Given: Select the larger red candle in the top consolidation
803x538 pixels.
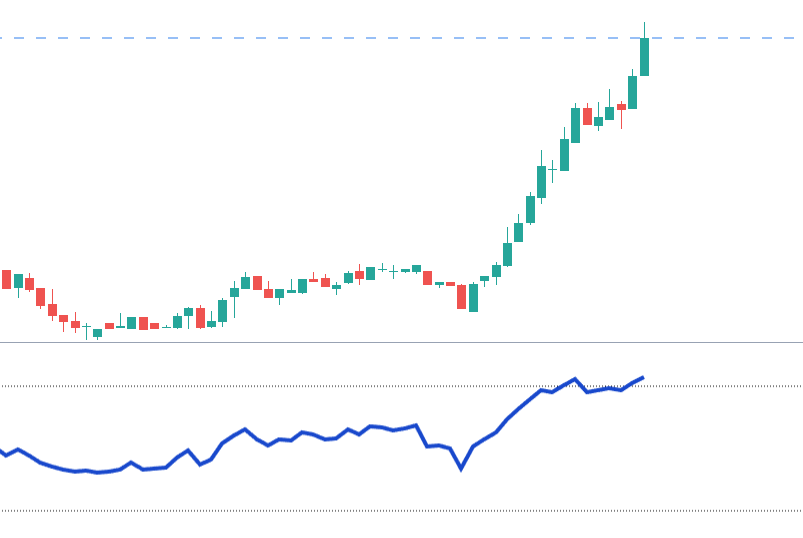Looking at the screenshot, I should tap(587, 116).
